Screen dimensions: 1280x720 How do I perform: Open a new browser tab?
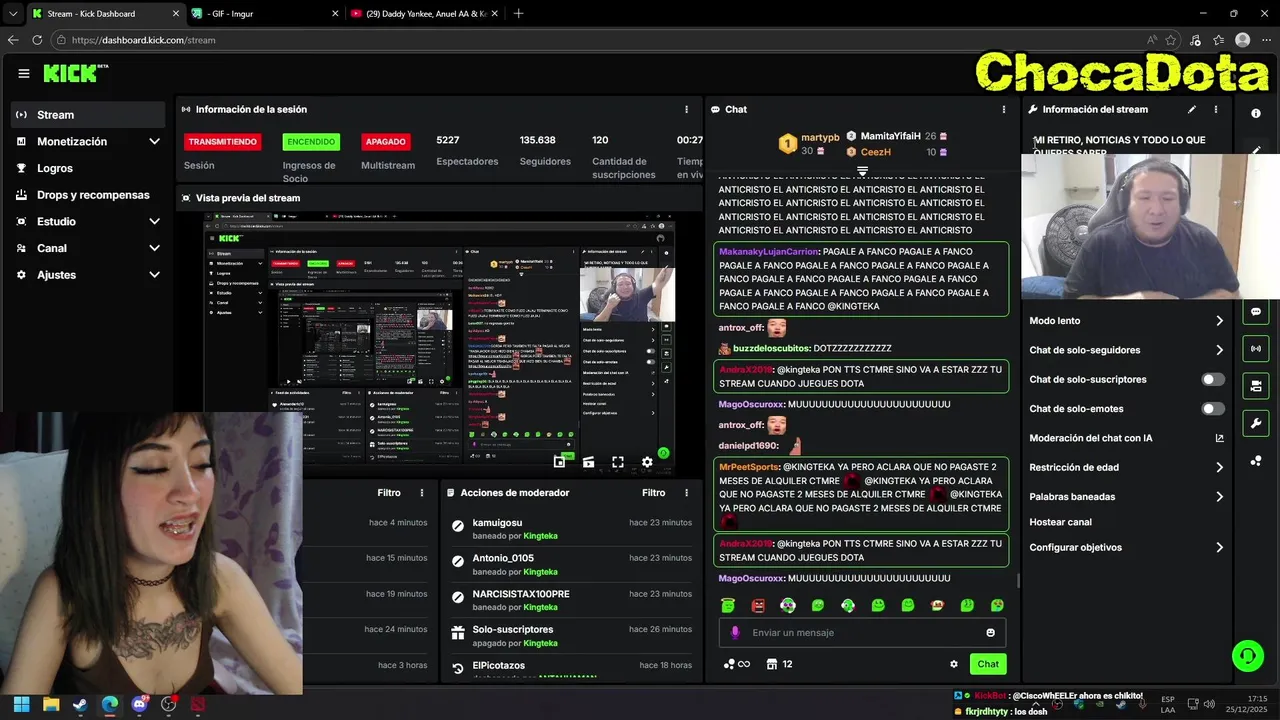(518, 14)
